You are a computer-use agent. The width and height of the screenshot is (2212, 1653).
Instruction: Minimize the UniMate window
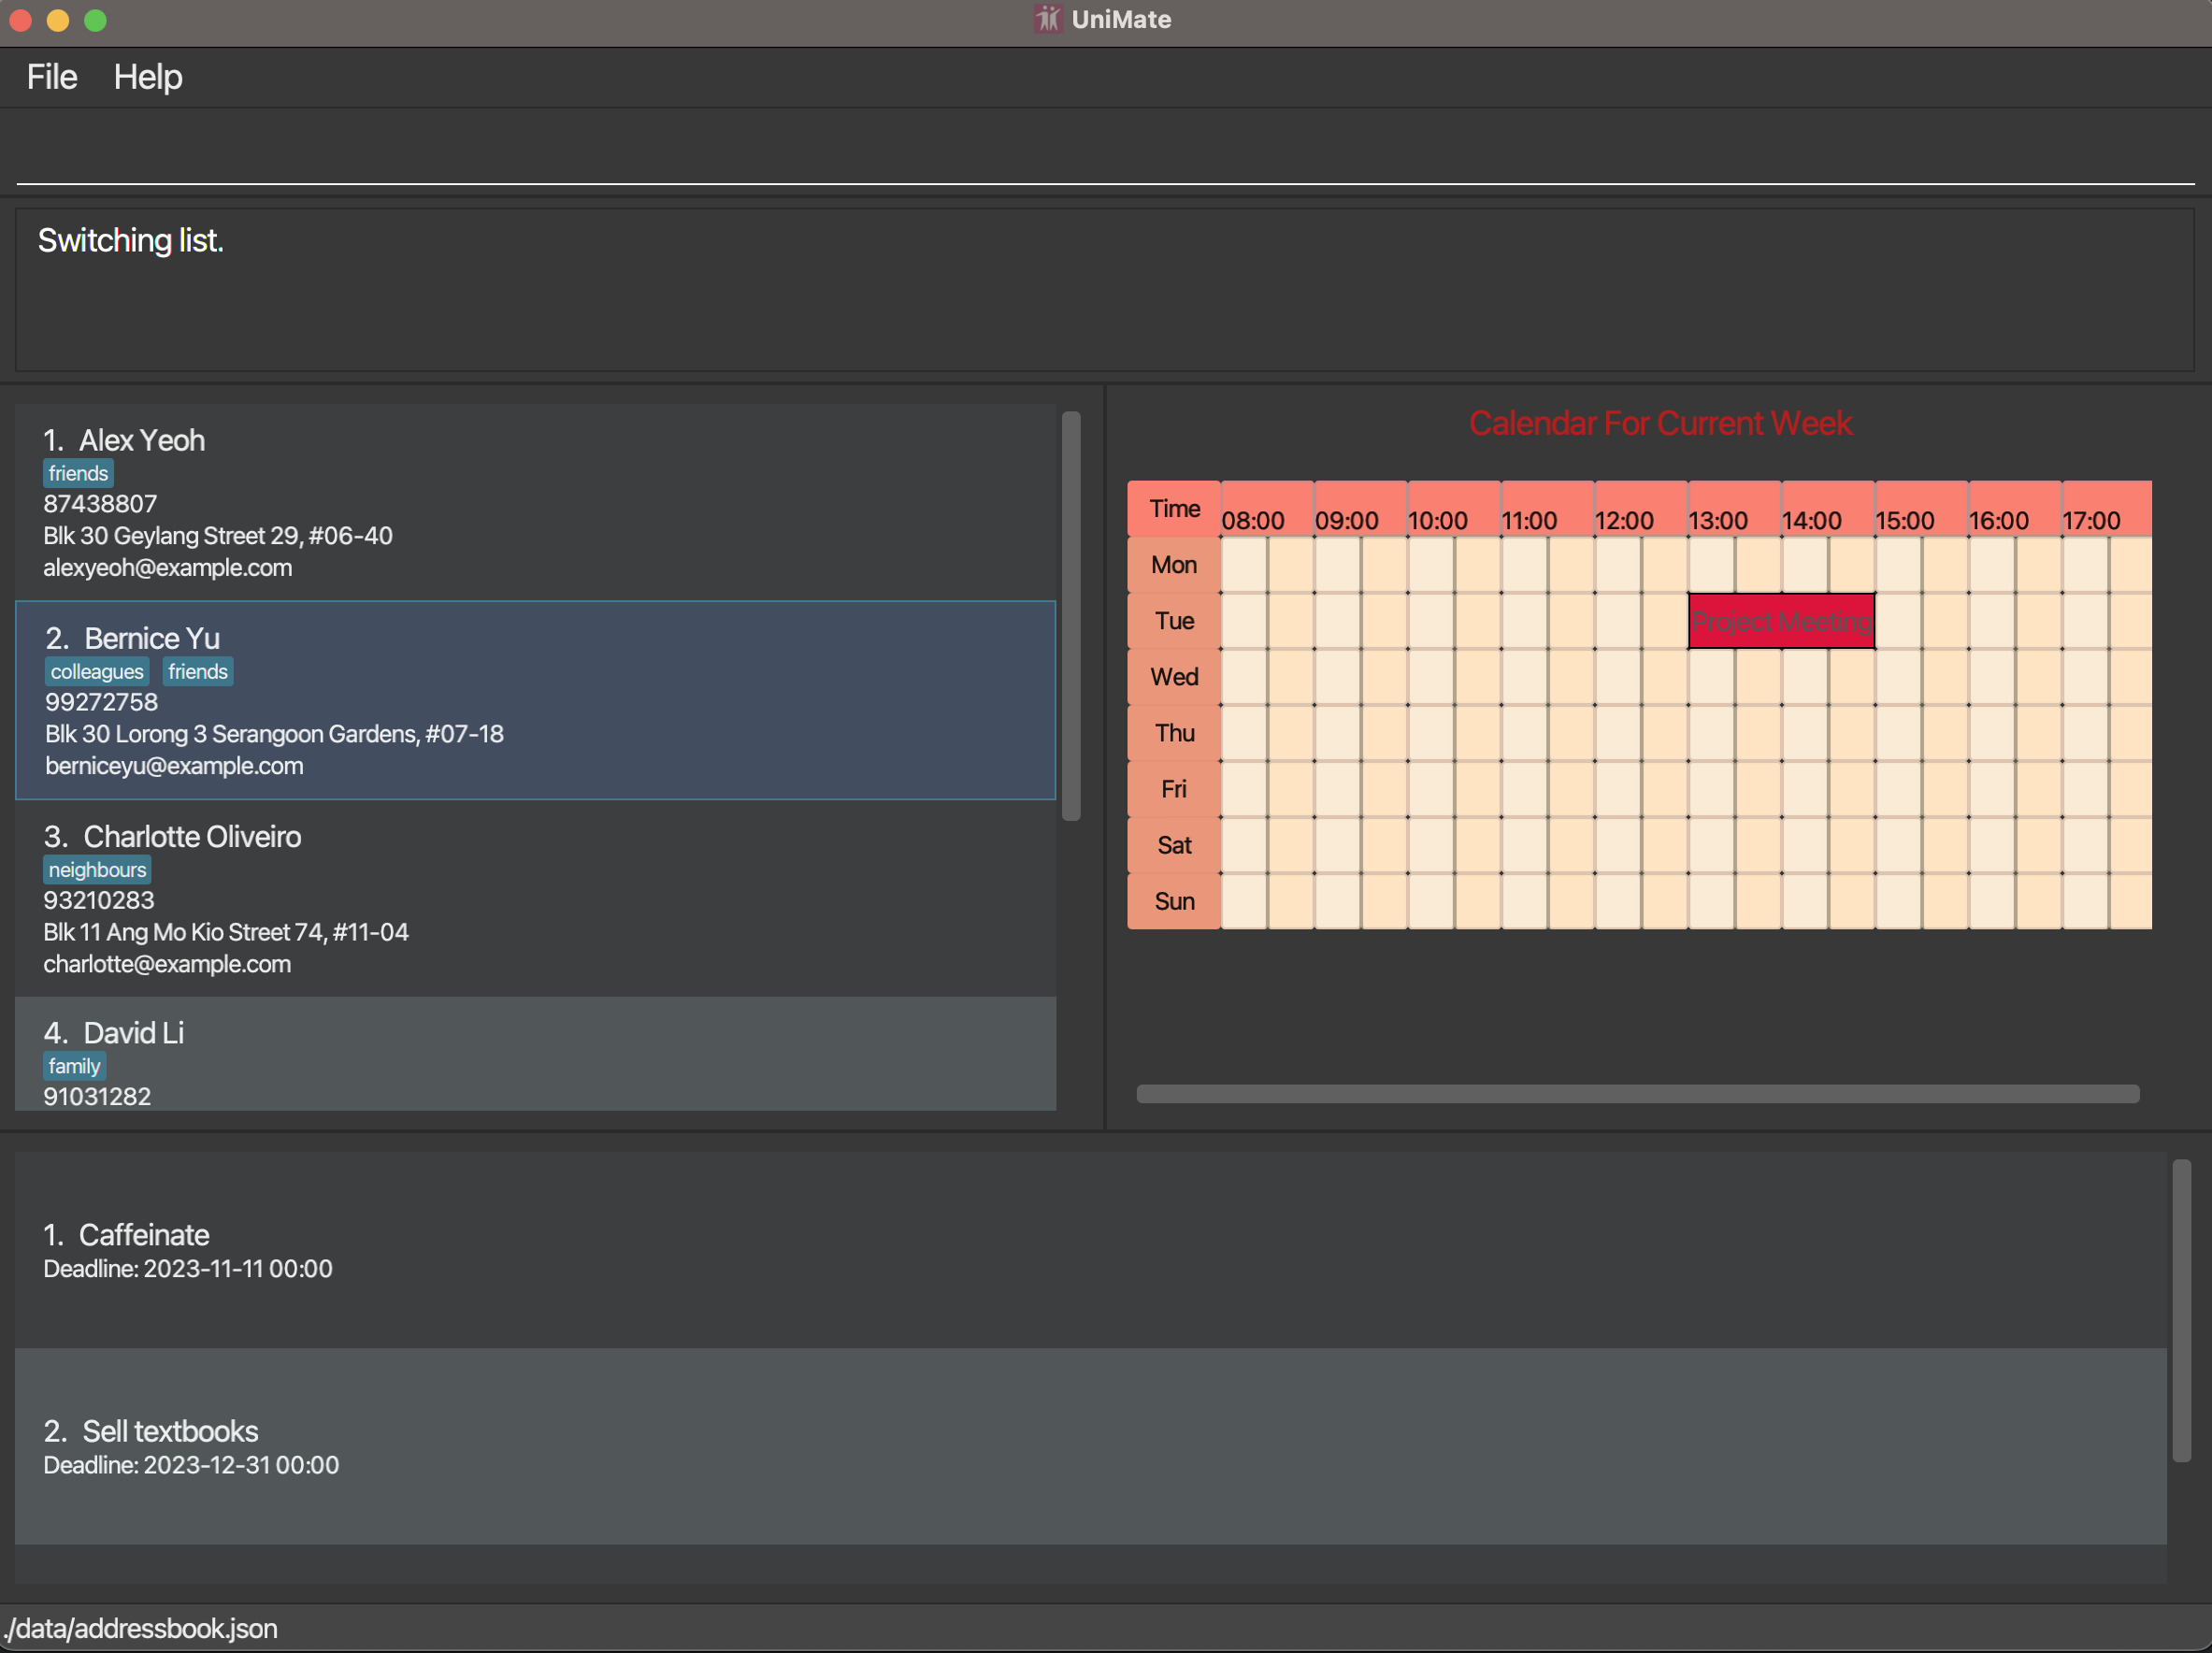58,20
